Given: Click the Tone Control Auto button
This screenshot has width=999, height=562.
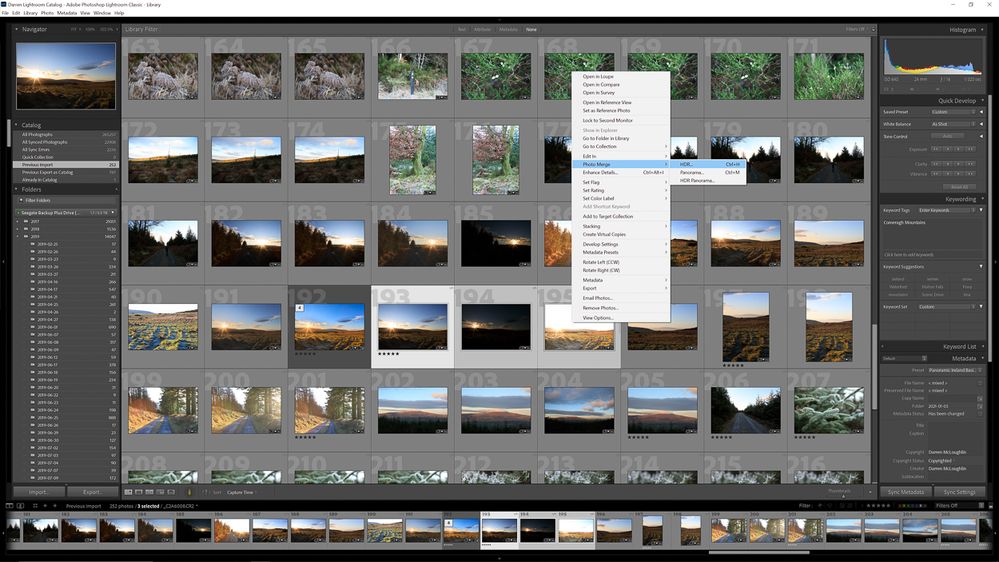Looking at the screenshot, I should coord(947,136).
